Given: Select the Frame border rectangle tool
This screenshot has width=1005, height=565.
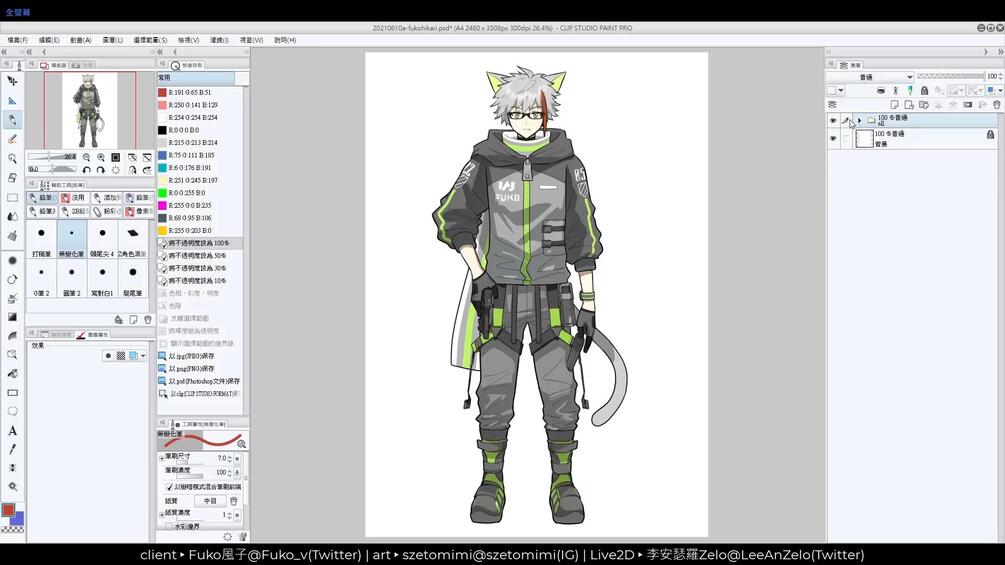Looking at the screenshot, I should pos(12,393).
